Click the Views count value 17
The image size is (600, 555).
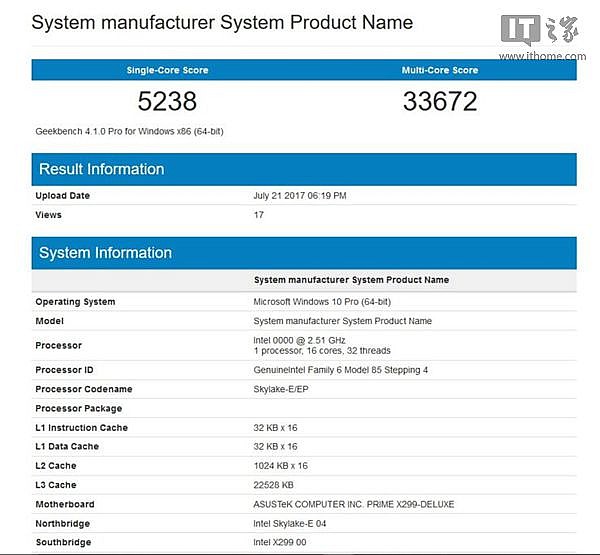[x=259, y=215]
